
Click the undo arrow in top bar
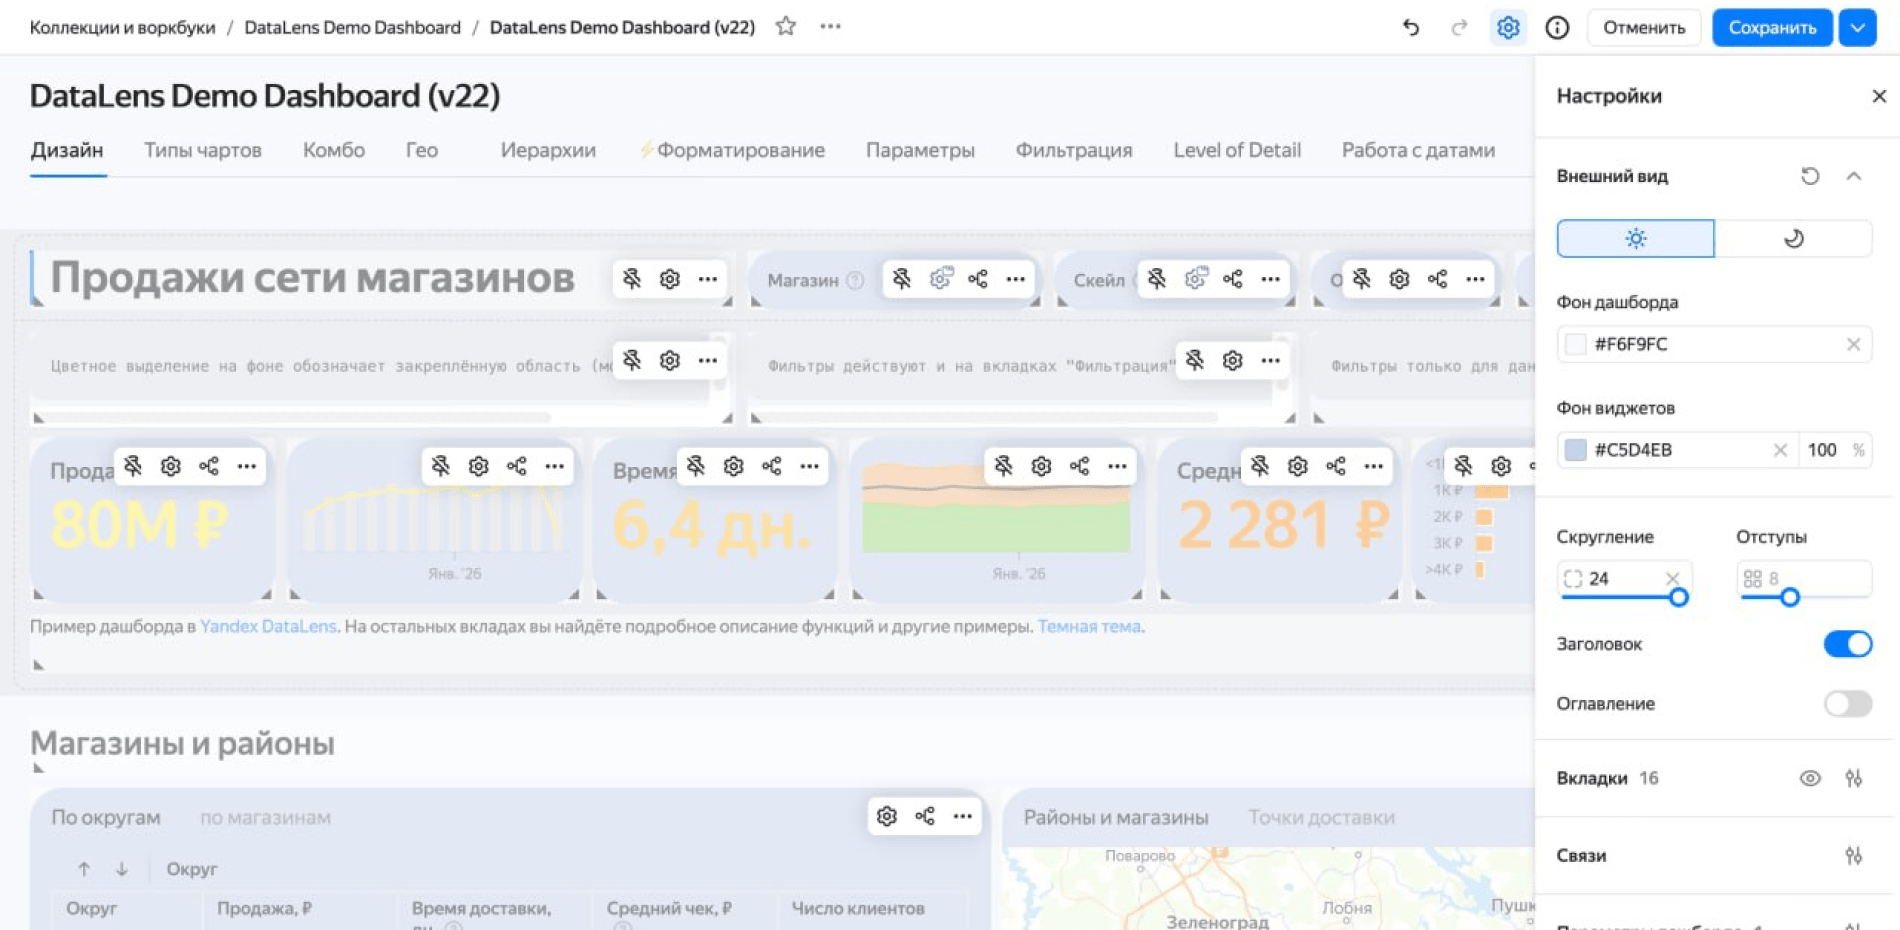(x=1411, y=28)
